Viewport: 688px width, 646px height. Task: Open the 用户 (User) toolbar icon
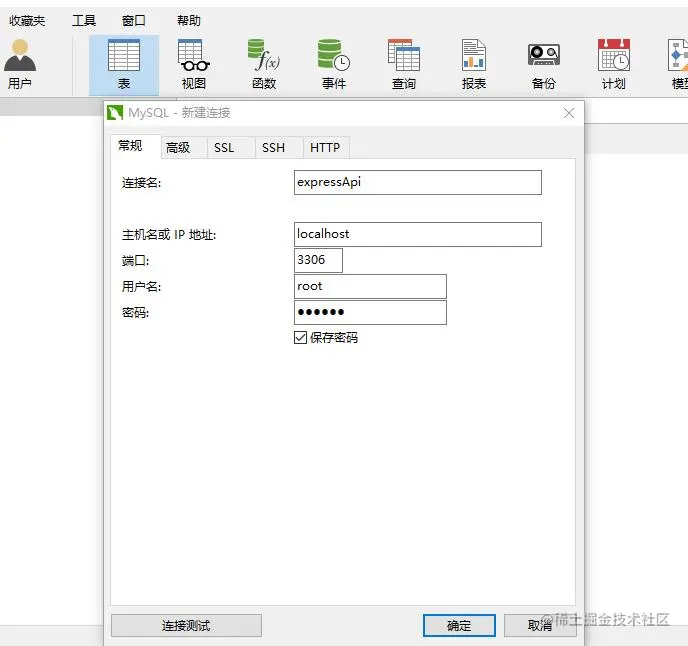point(20,64)
